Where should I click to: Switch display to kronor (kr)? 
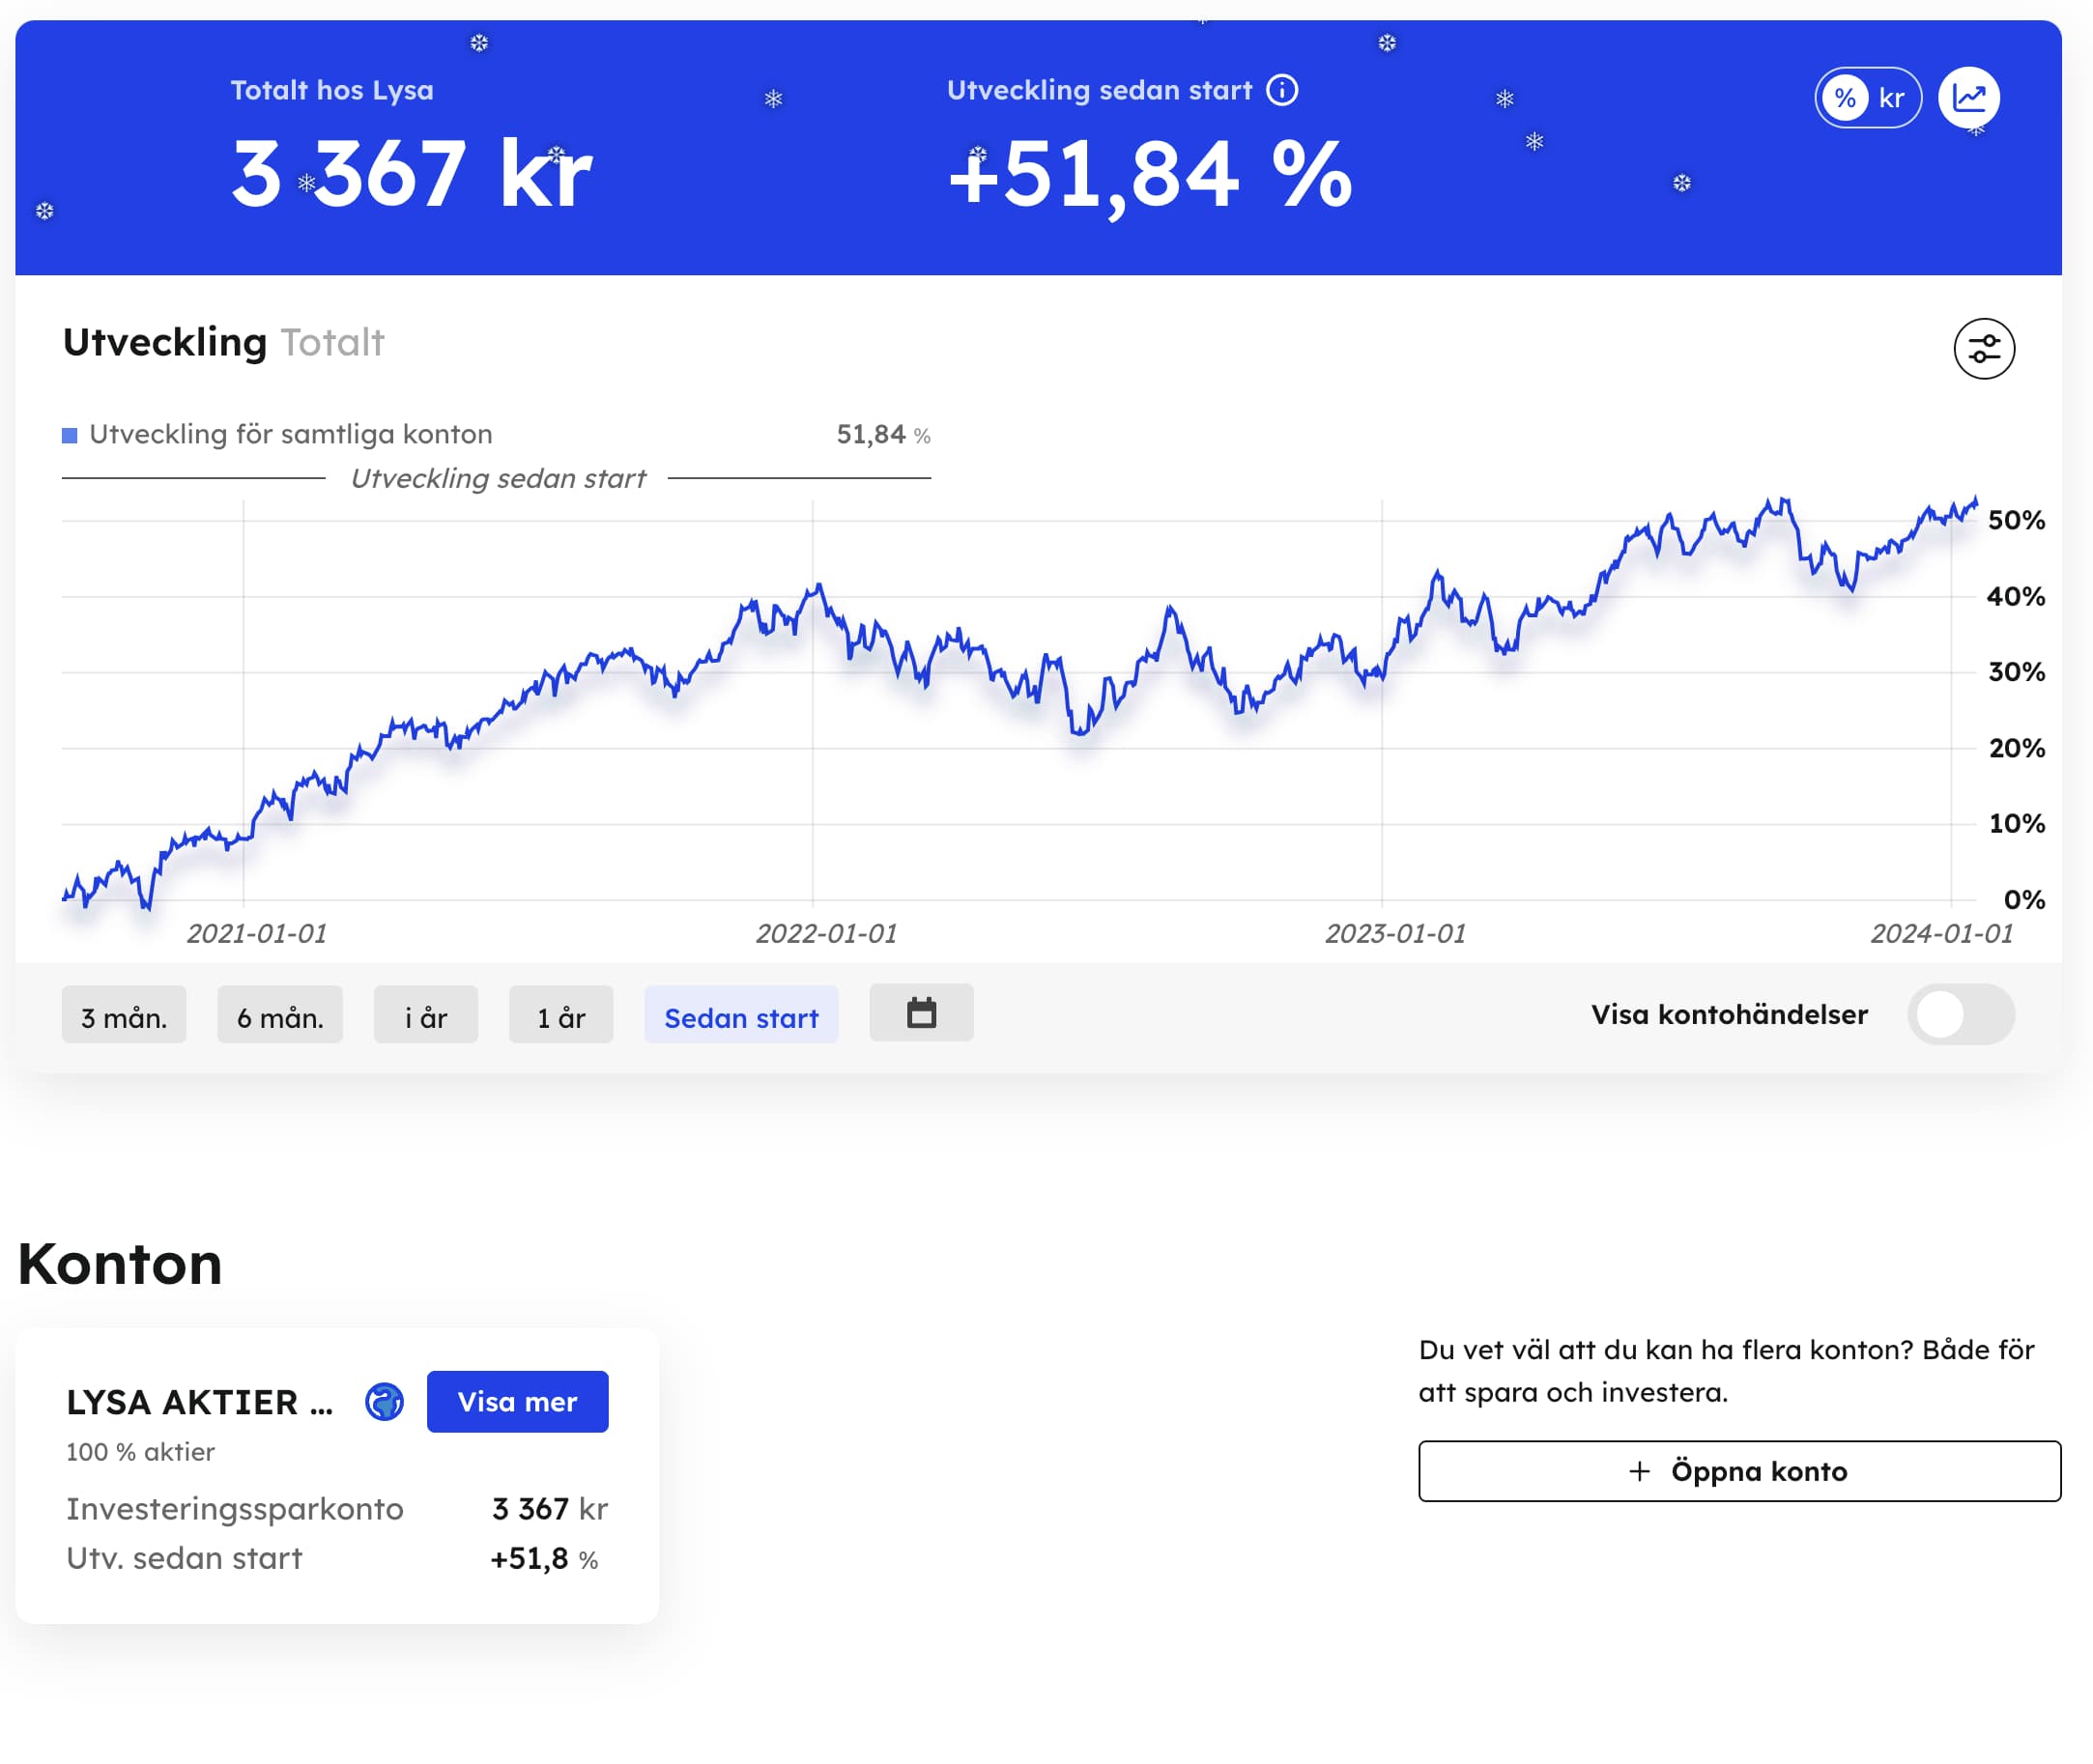[x=1891, y=97]
